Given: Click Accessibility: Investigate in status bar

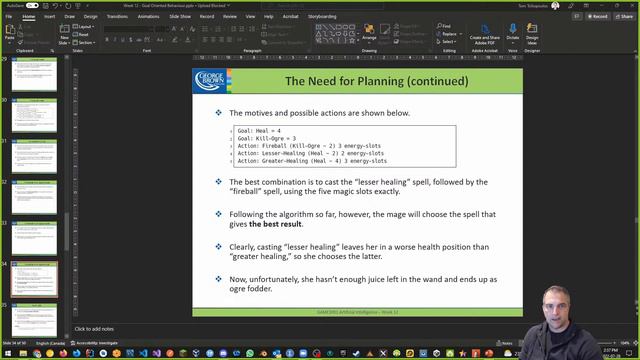Looking at the screenshot, I should (x=94, y=343).
